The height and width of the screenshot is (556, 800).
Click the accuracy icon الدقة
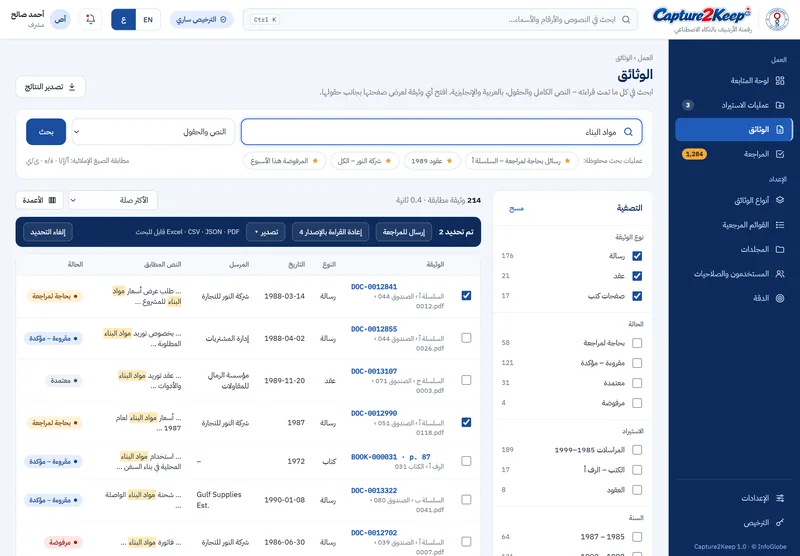(x=780, y=298)
